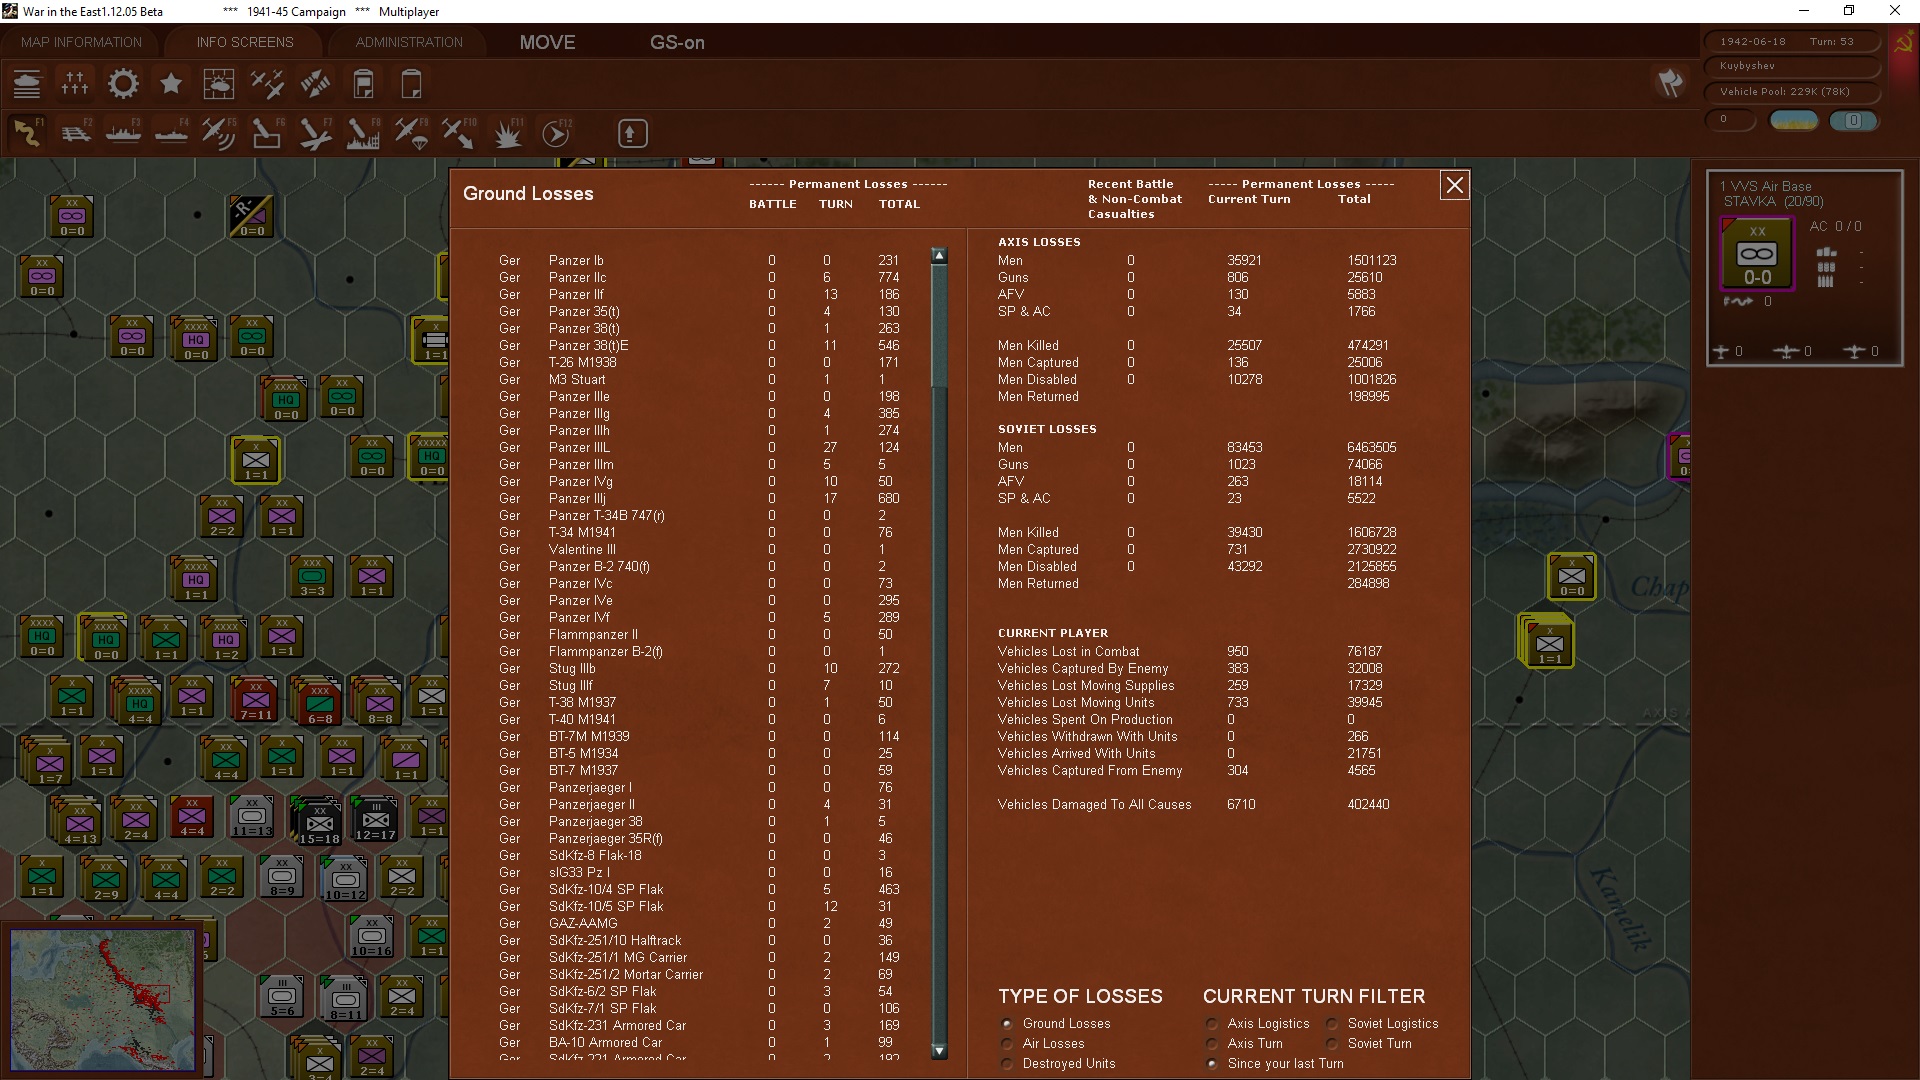Click the yellow 1=1 unit stack near Chap
Screen dimensions: 1920x1080
point(1549,643)
